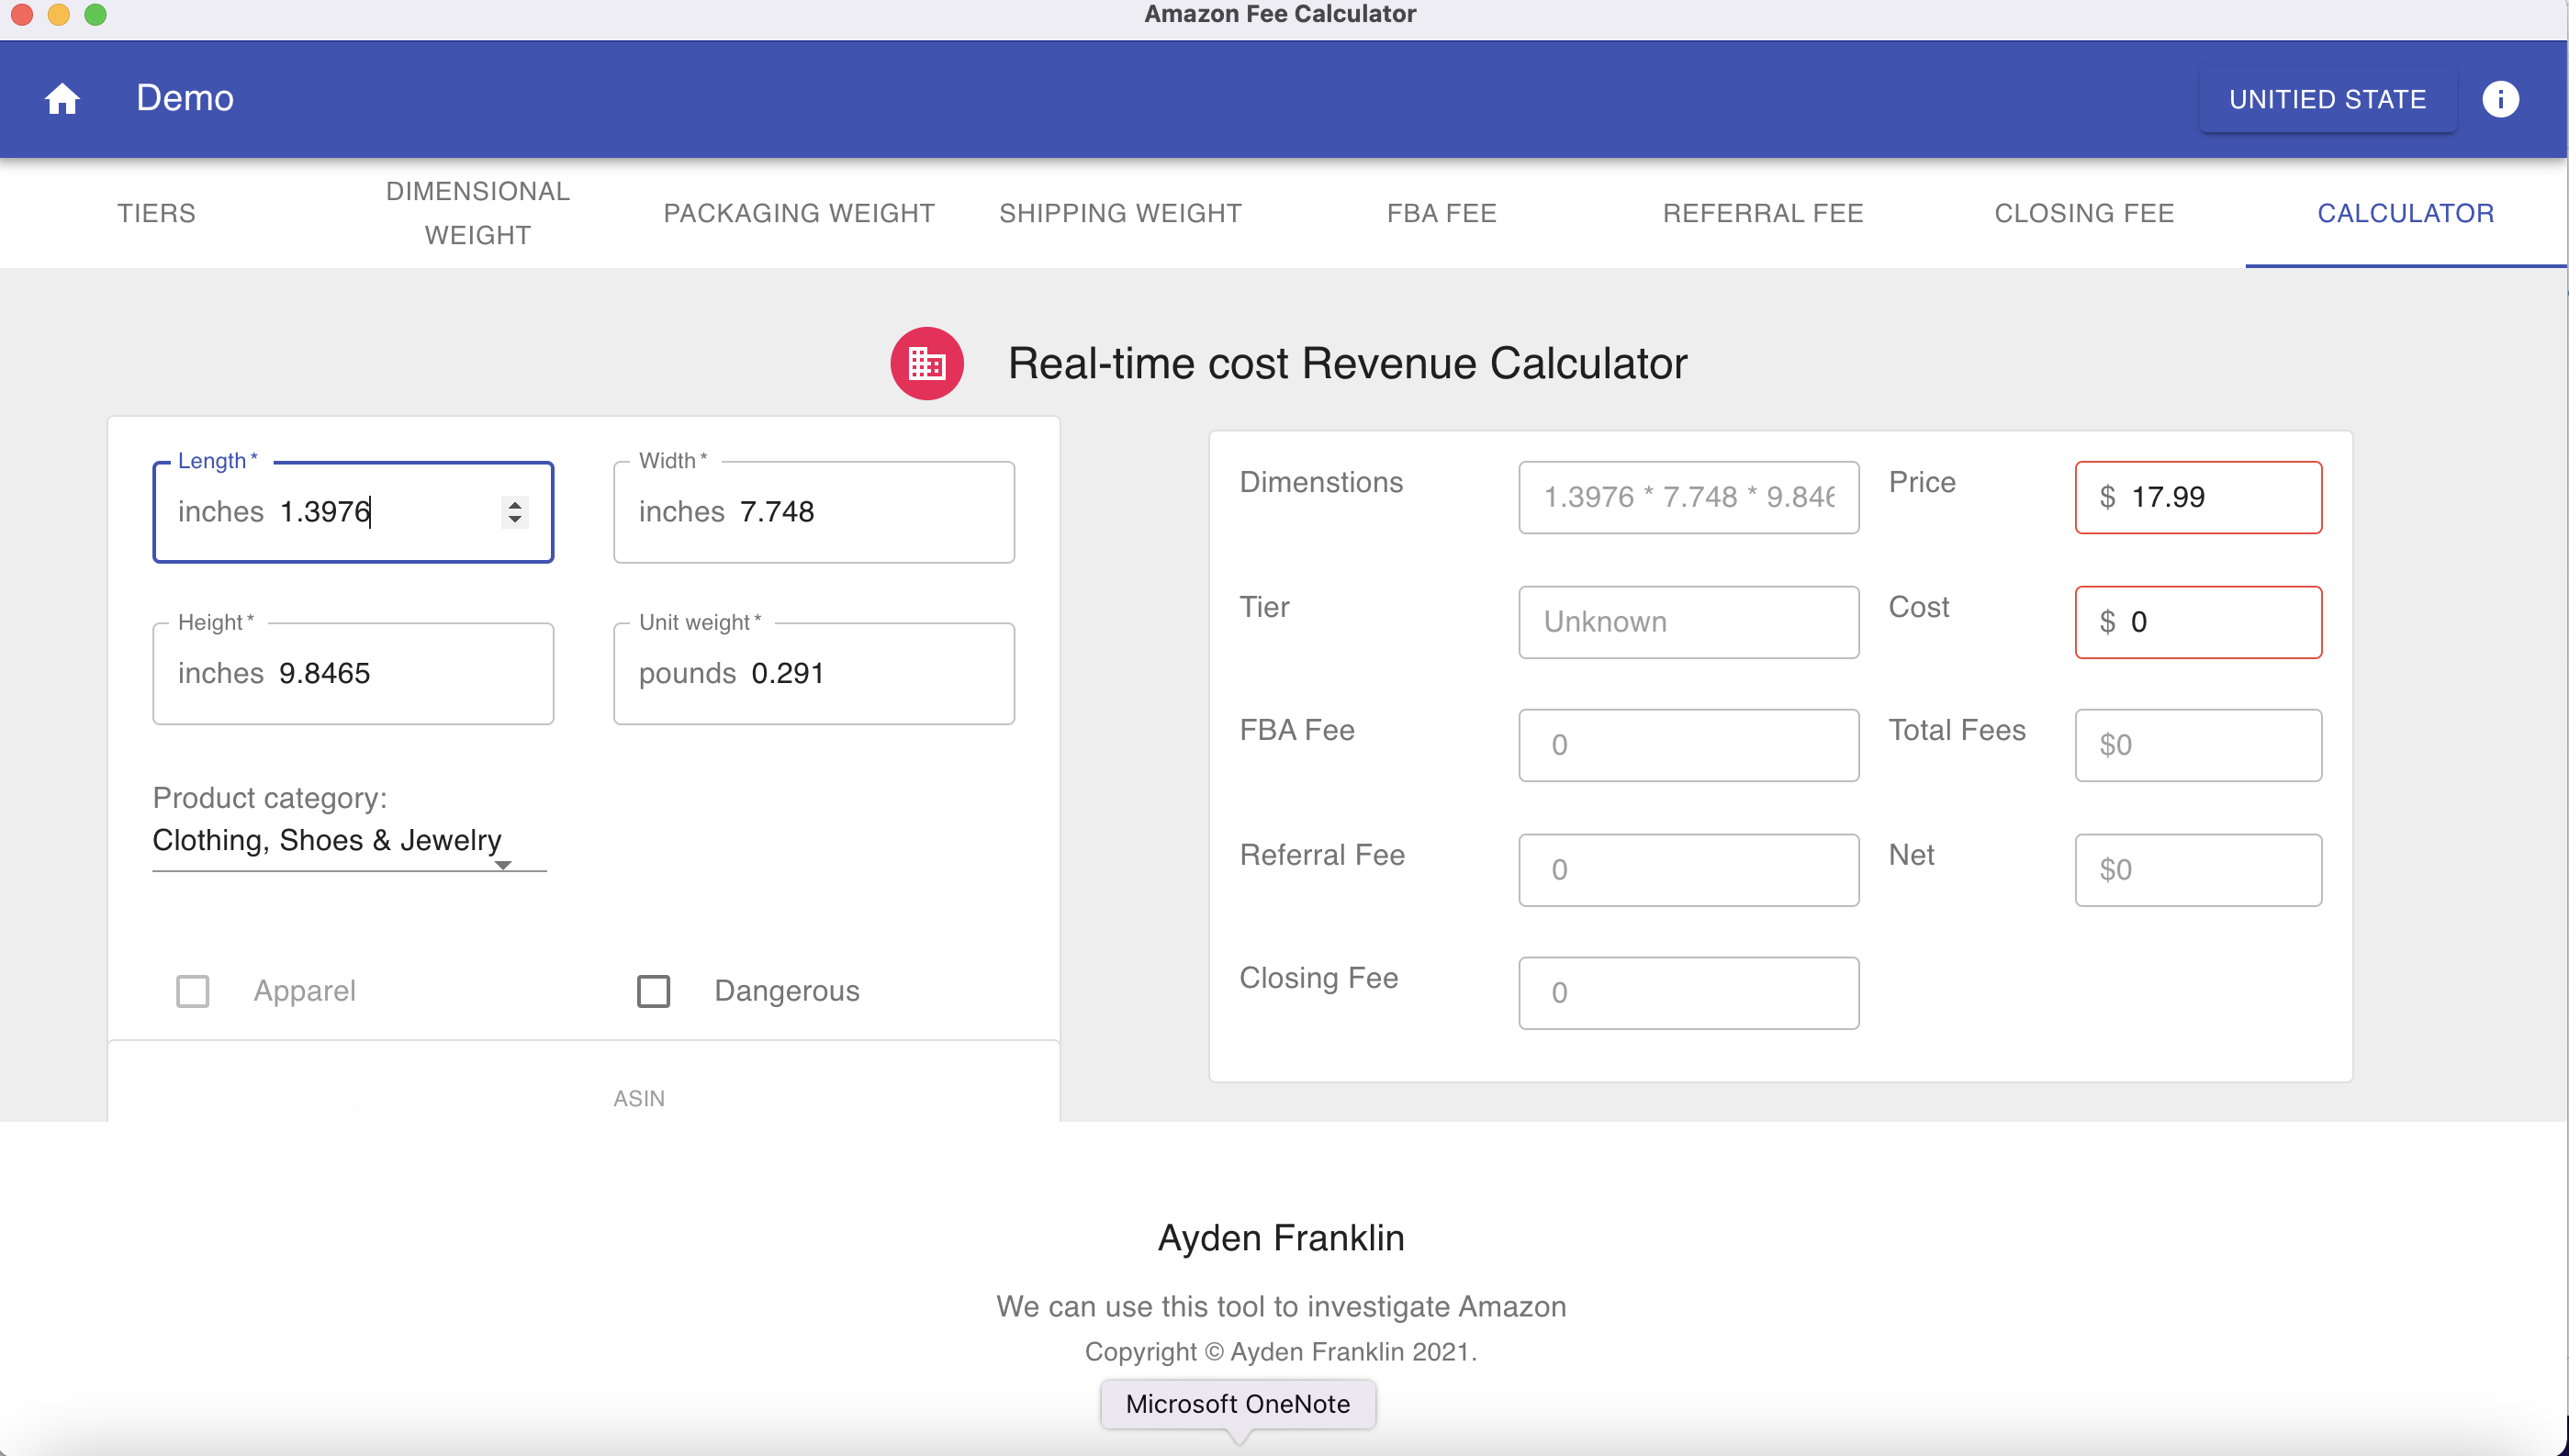Go to DIMENSIONAL WEIGHT tab
Viewport: 2569px width, 1456px height.
coord(477,213)
